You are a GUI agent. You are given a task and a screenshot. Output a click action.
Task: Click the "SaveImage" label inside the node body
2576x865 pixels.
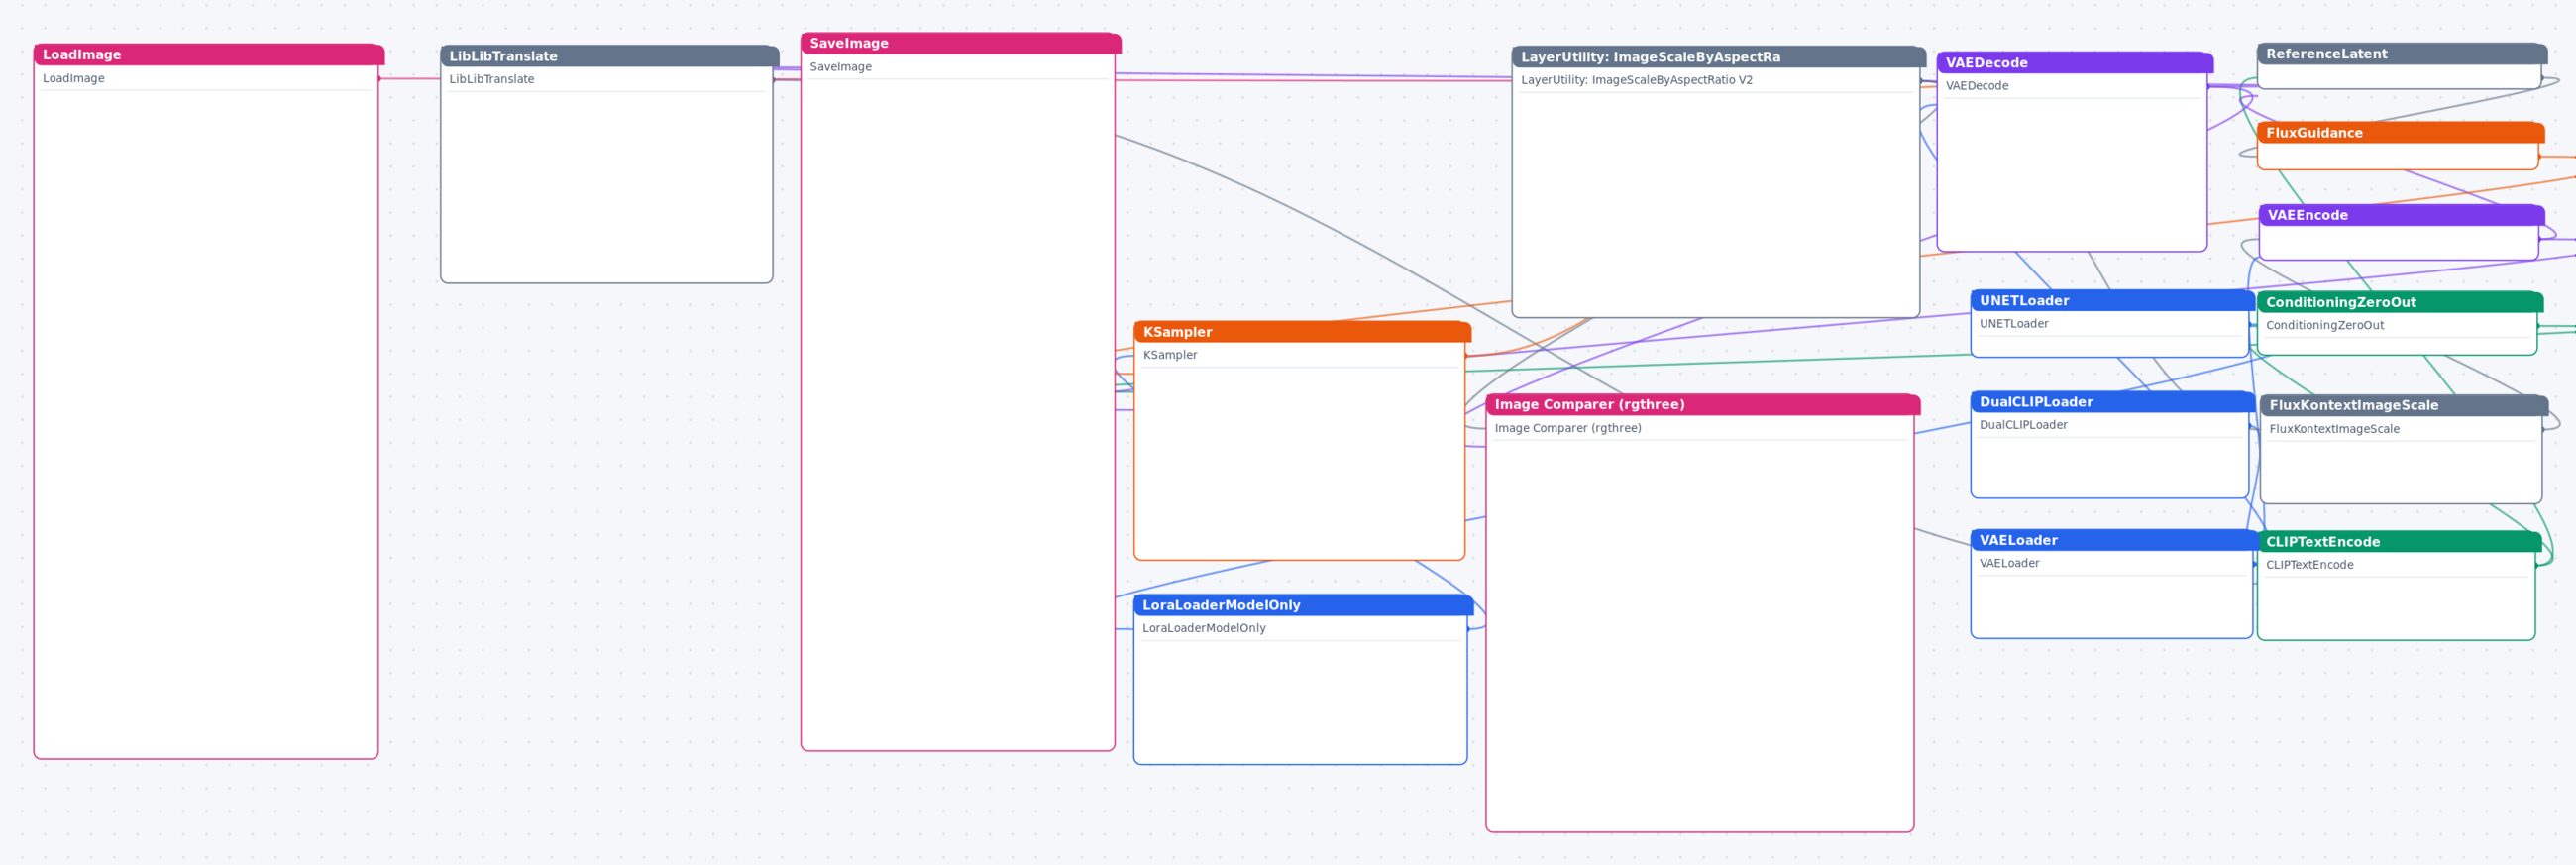click(840, 67)
